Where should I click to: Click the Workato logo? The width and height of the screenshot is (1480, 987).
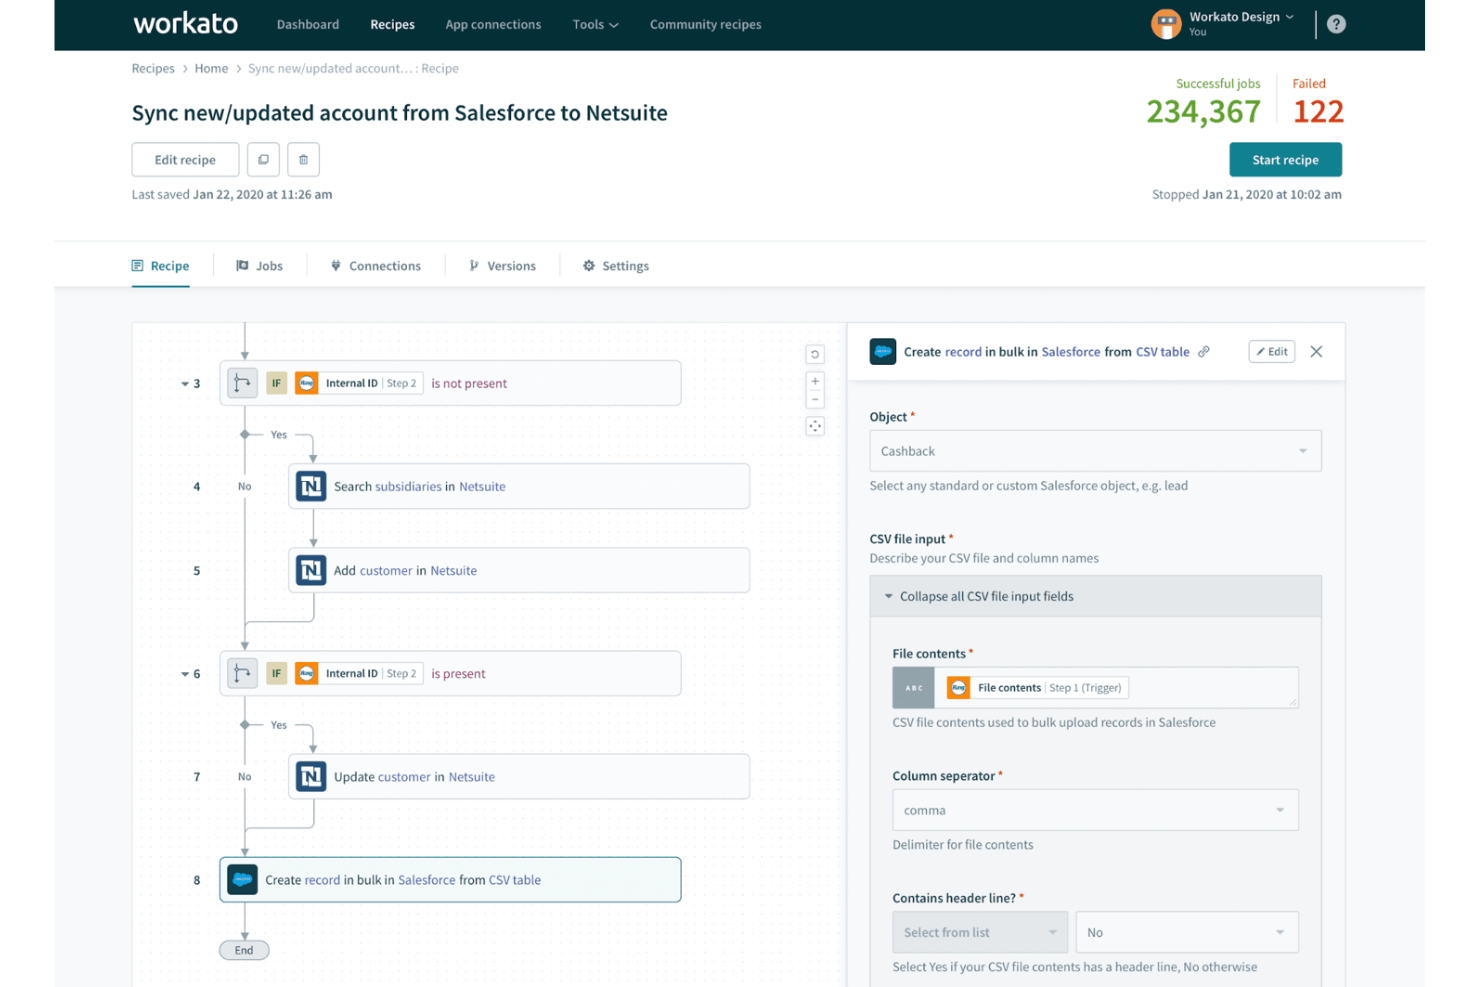186,24
